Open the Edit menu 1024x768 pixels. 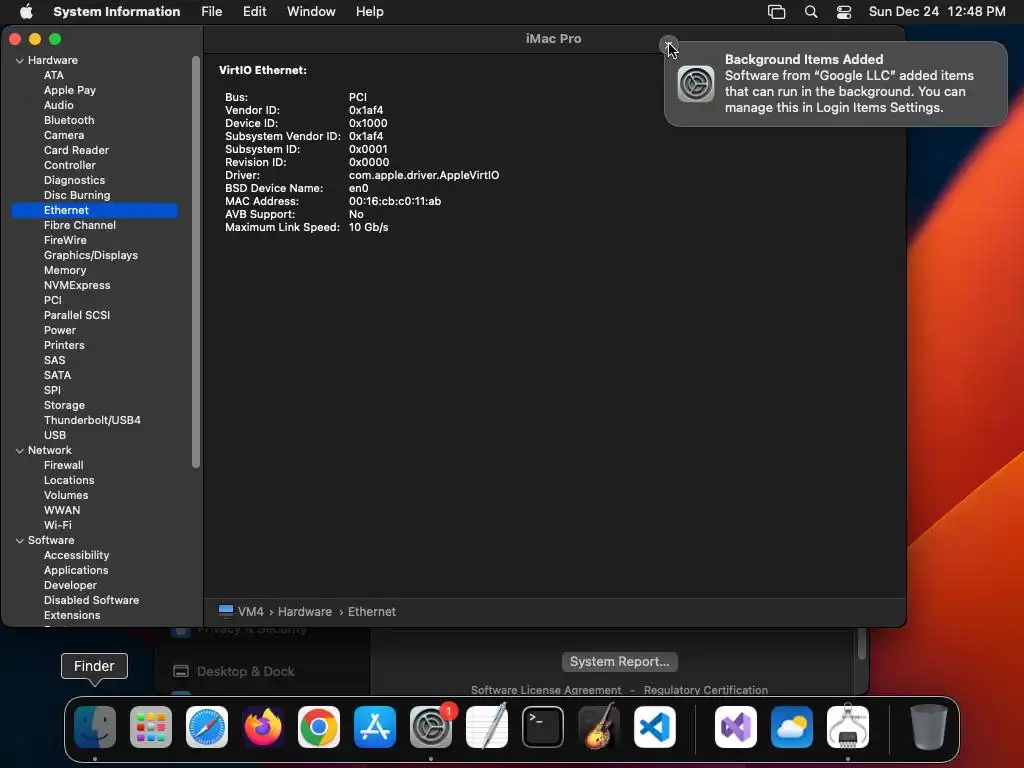pyautogui.click(x=255, y=11)
